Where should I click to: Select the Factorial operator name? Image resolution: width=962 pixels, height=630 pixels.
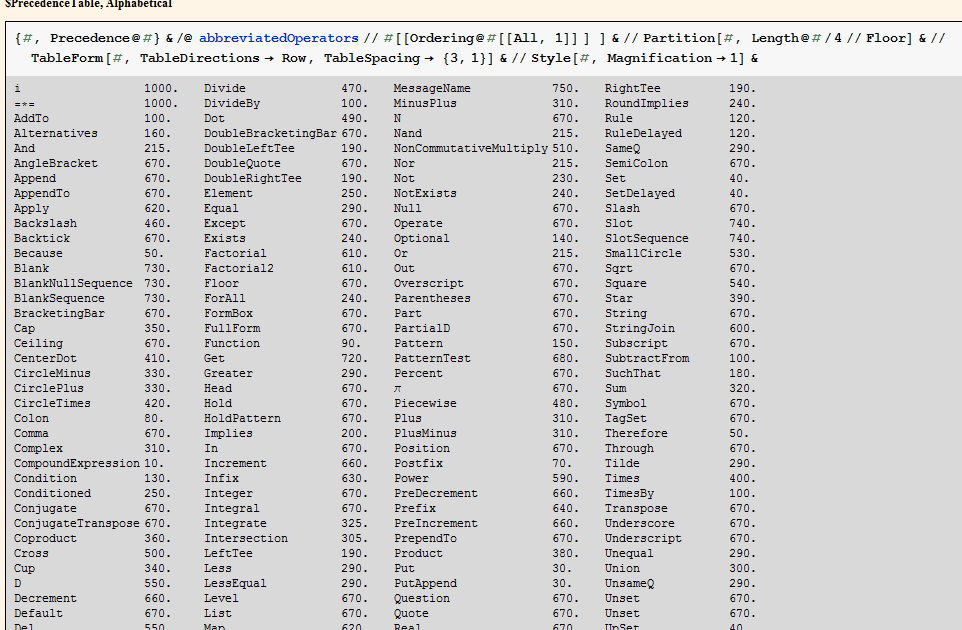pyautogui.click(x=235, y=253)
